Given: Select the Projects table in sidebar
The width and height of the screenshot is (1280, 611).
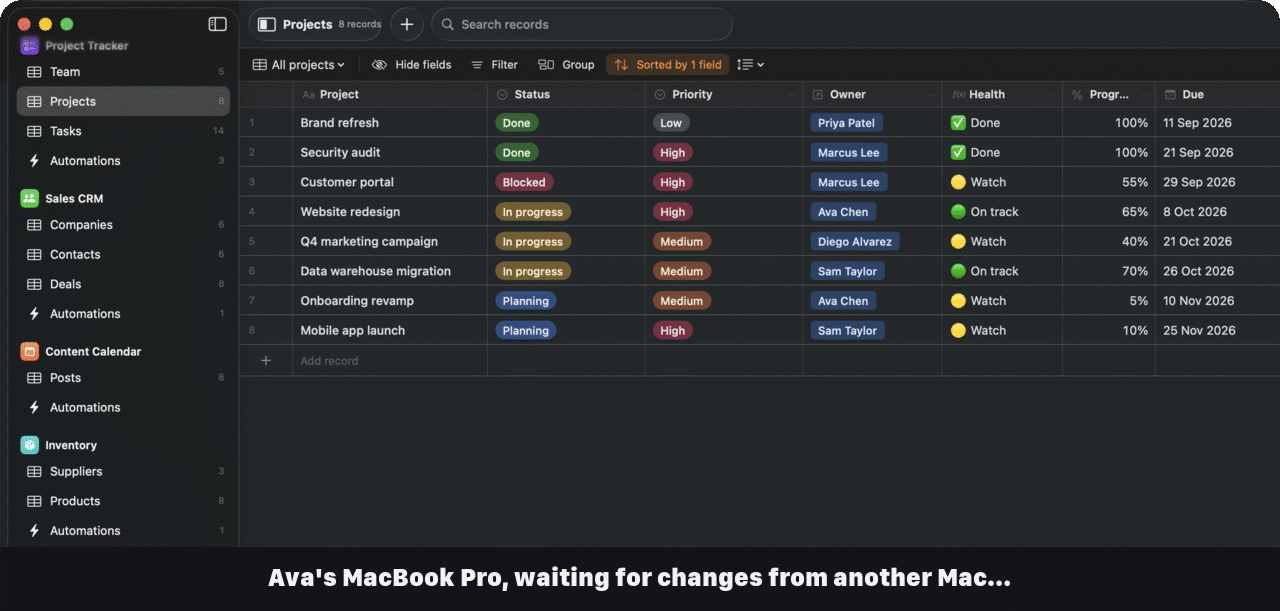Looking at the screenshot, I should click(x=124, y=101).
